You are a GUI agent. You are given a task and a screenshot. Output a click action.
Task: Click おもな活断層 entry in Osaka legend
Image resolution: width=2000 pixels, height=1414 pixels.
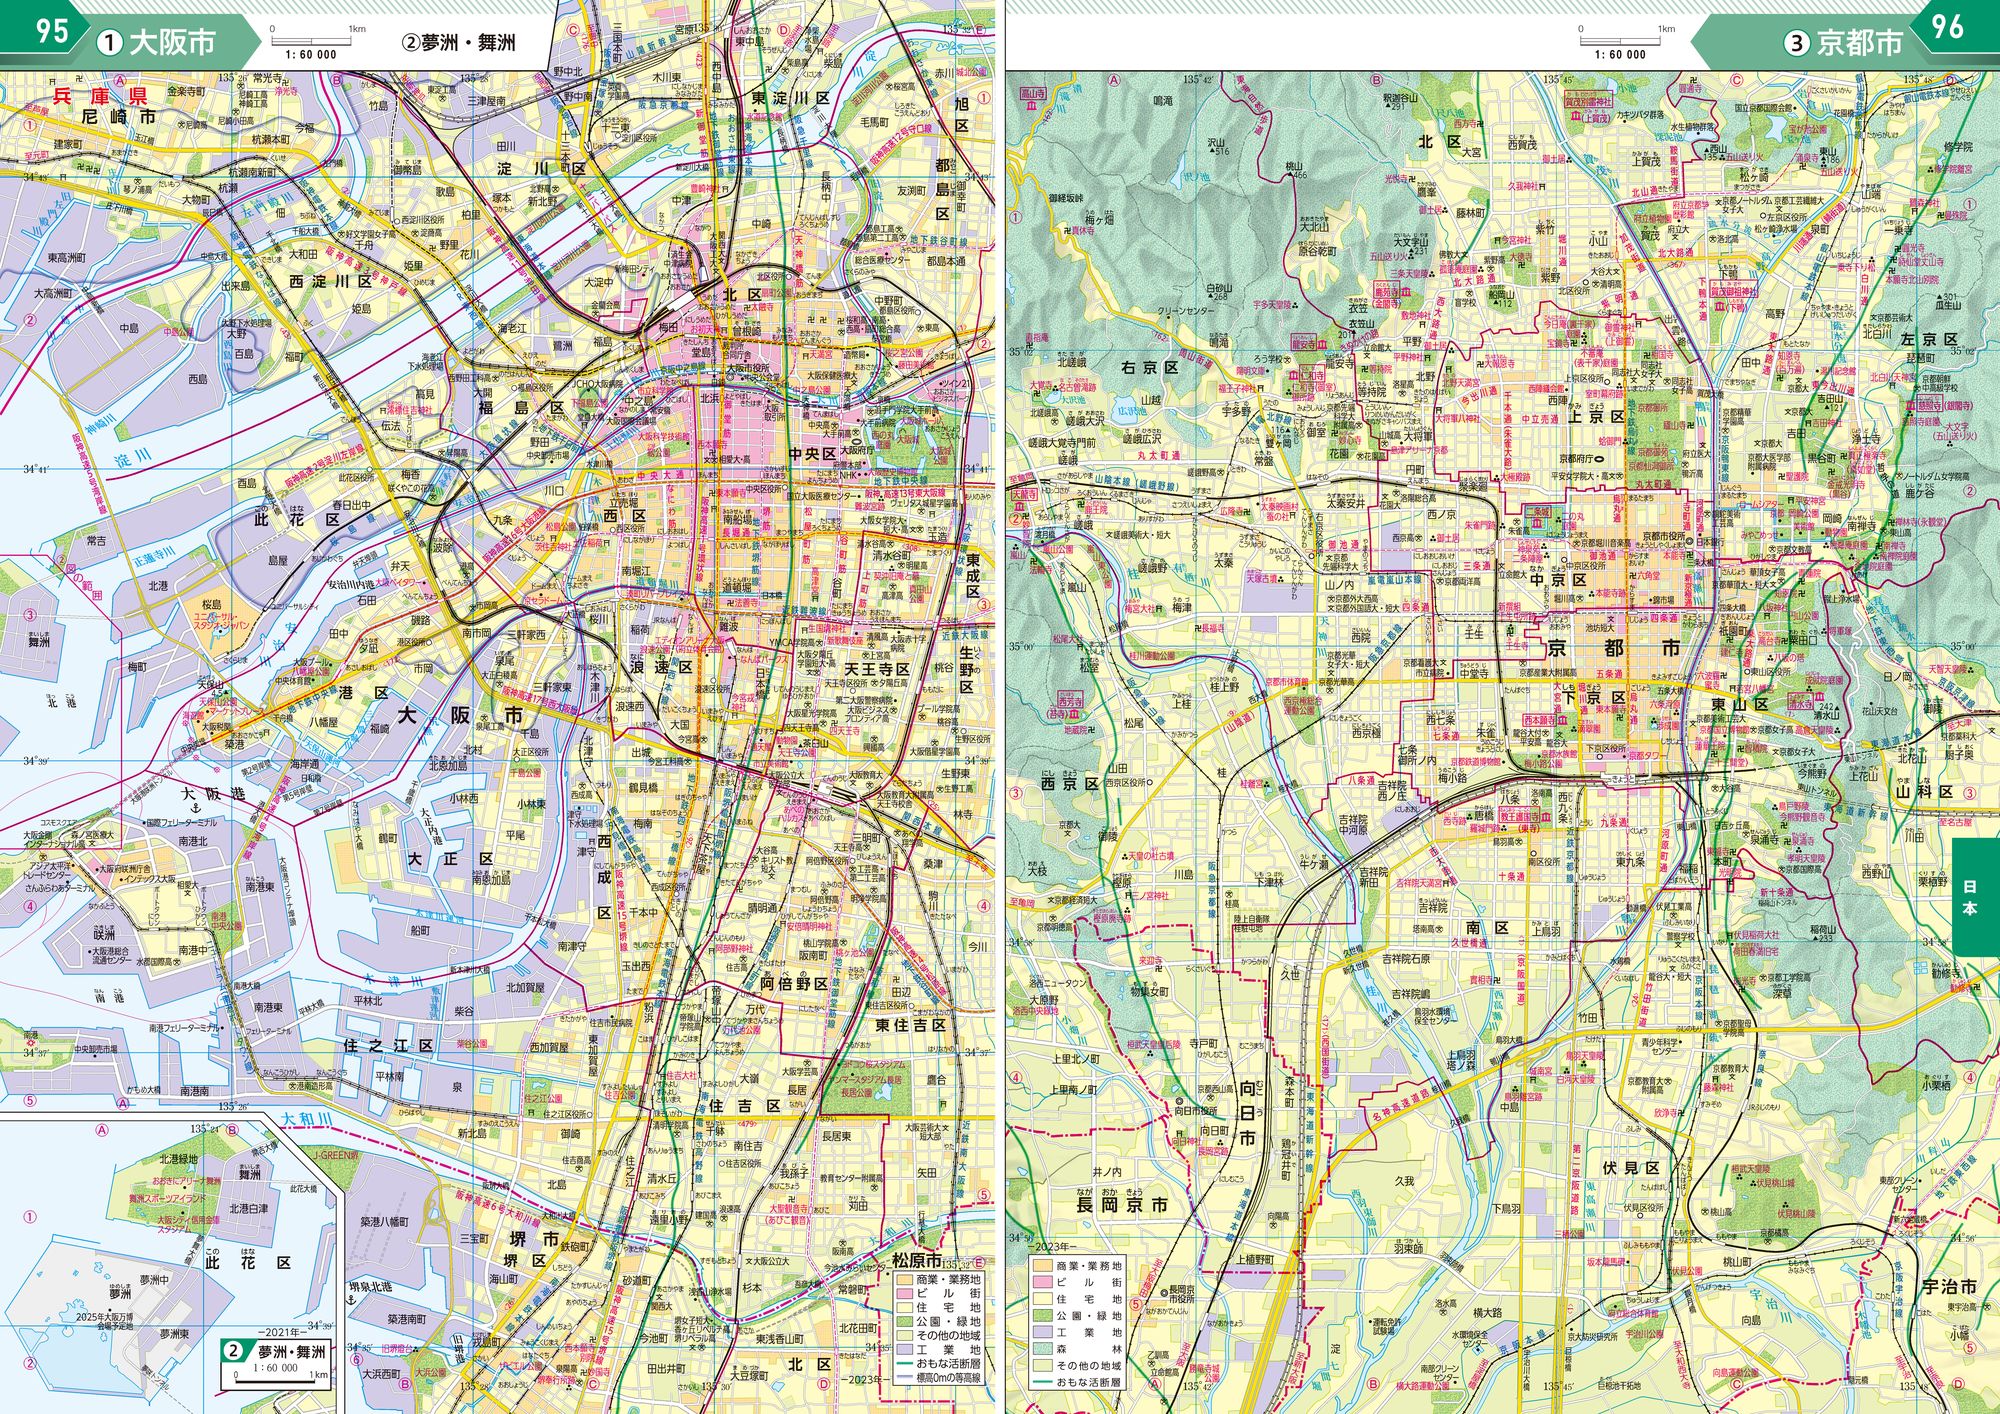(938, 1363)
